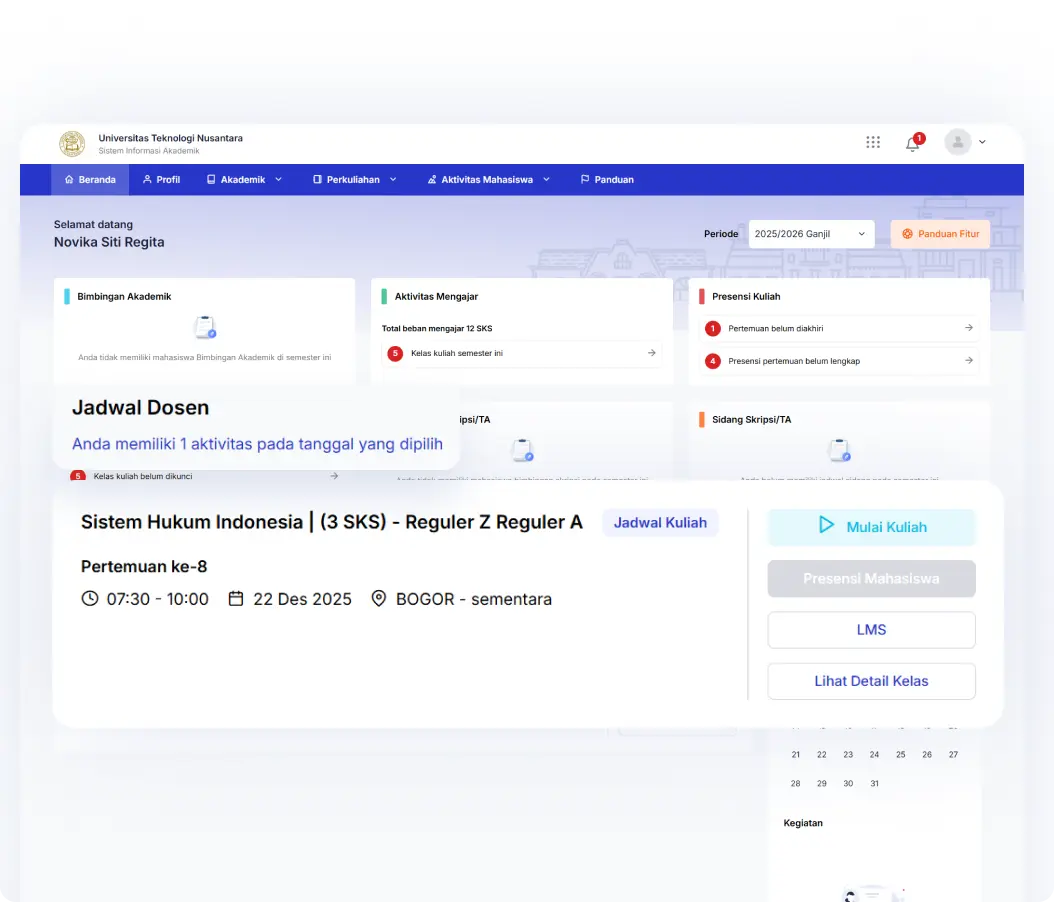Go to the Beranda tab

[90, 180]
